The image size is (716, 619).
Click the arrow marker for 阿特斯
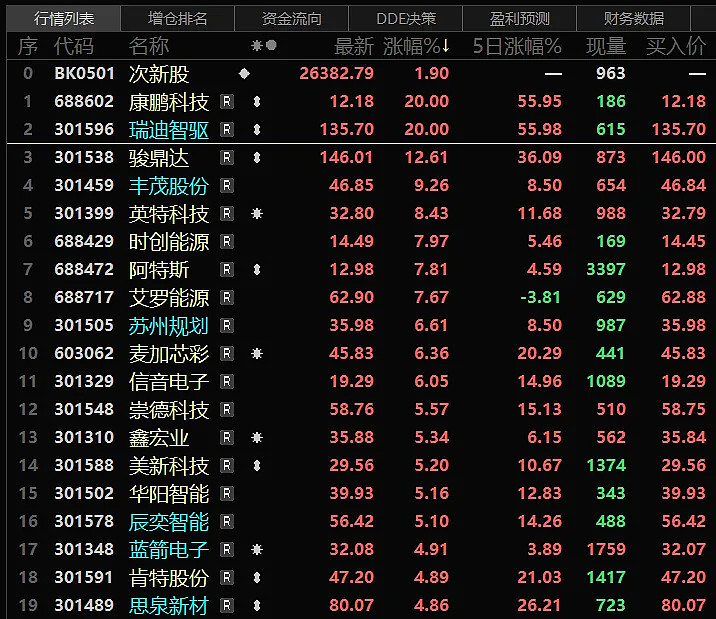(257, 269)
